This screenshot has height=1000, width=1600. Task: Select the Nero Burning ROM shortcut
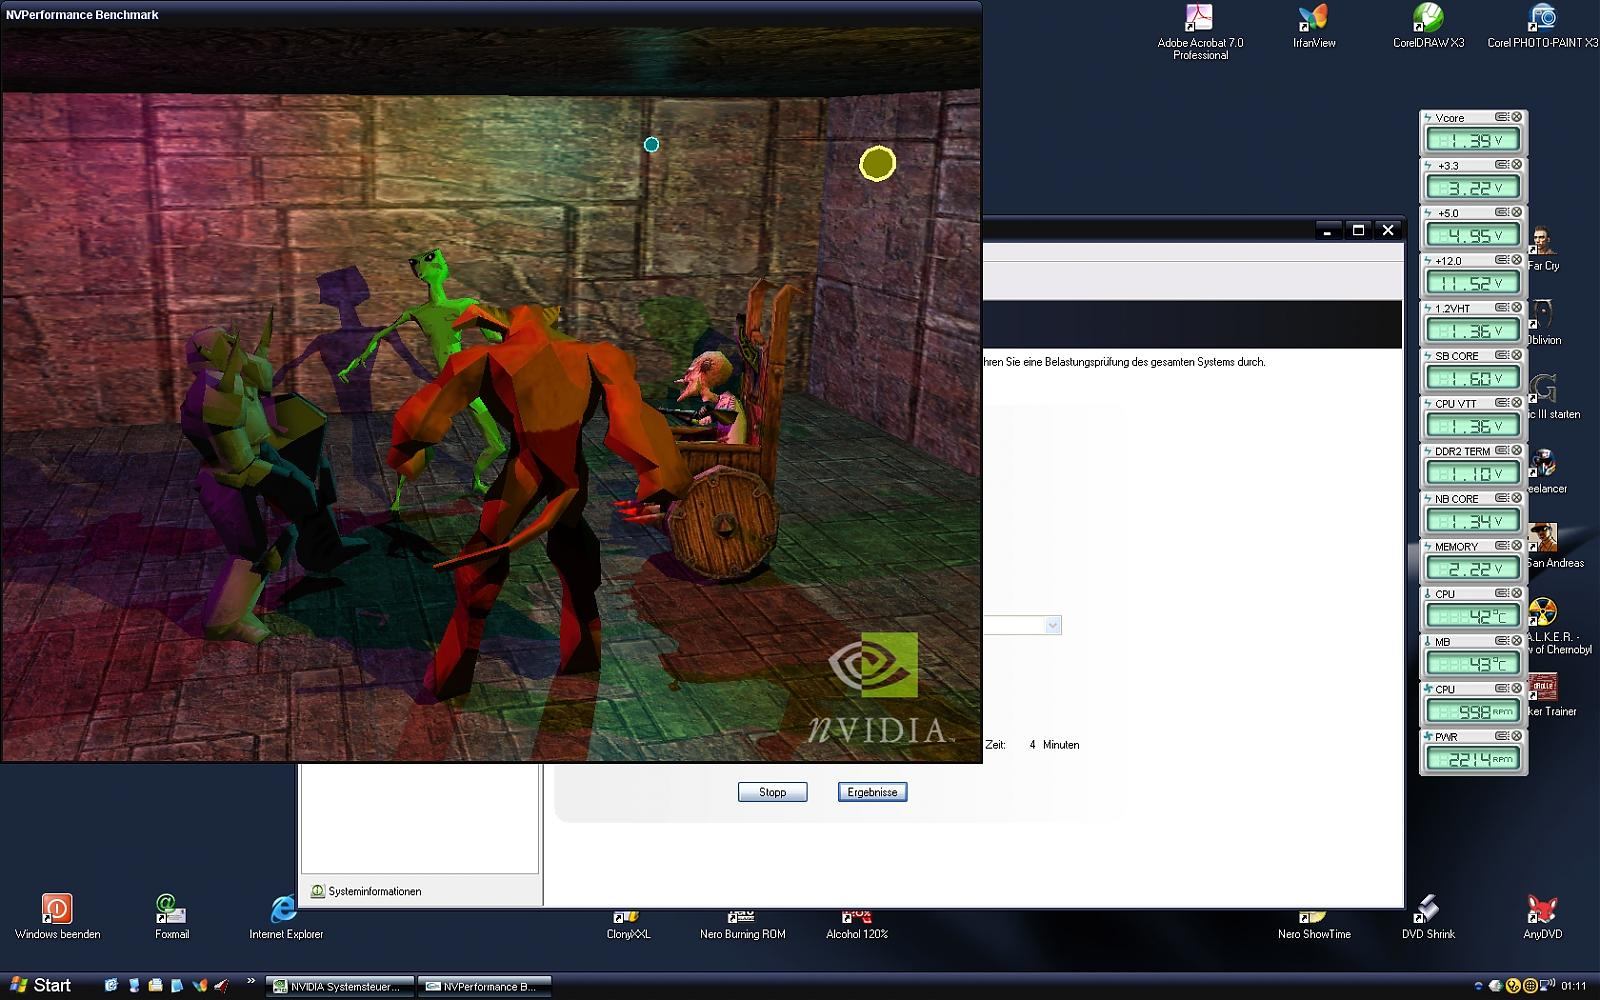pos(742,925)
